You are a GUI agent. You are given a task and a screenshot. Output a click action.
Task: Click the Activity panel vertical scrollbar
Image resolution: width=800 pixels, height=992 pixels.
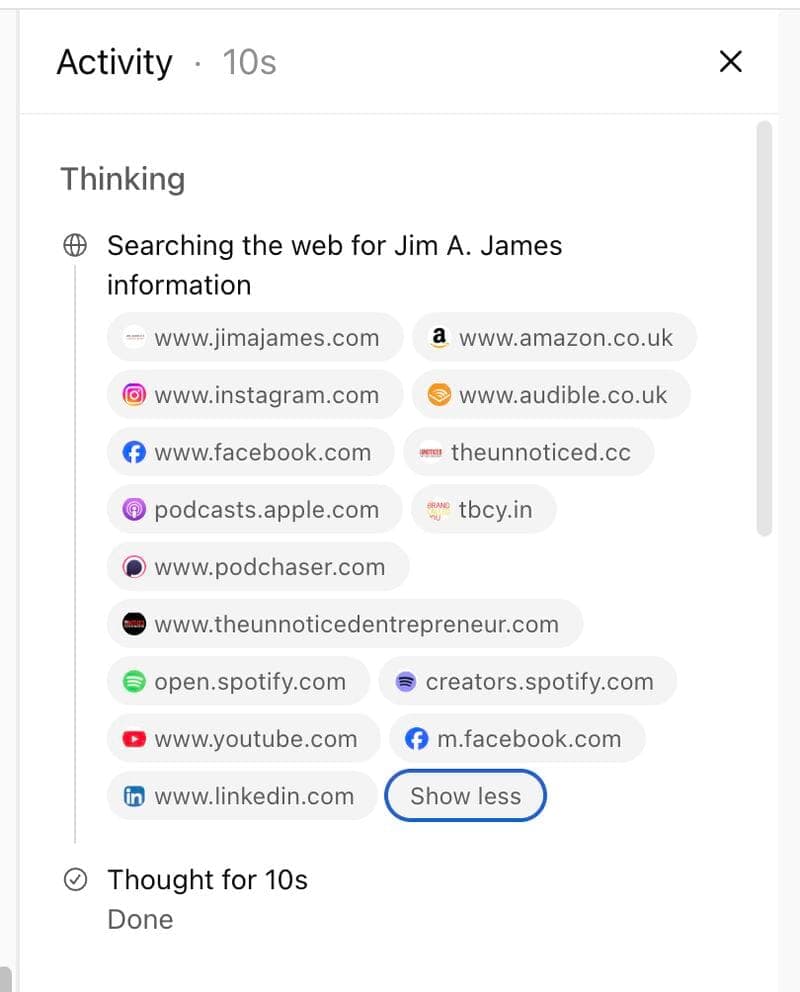click(x=764, y=328)
